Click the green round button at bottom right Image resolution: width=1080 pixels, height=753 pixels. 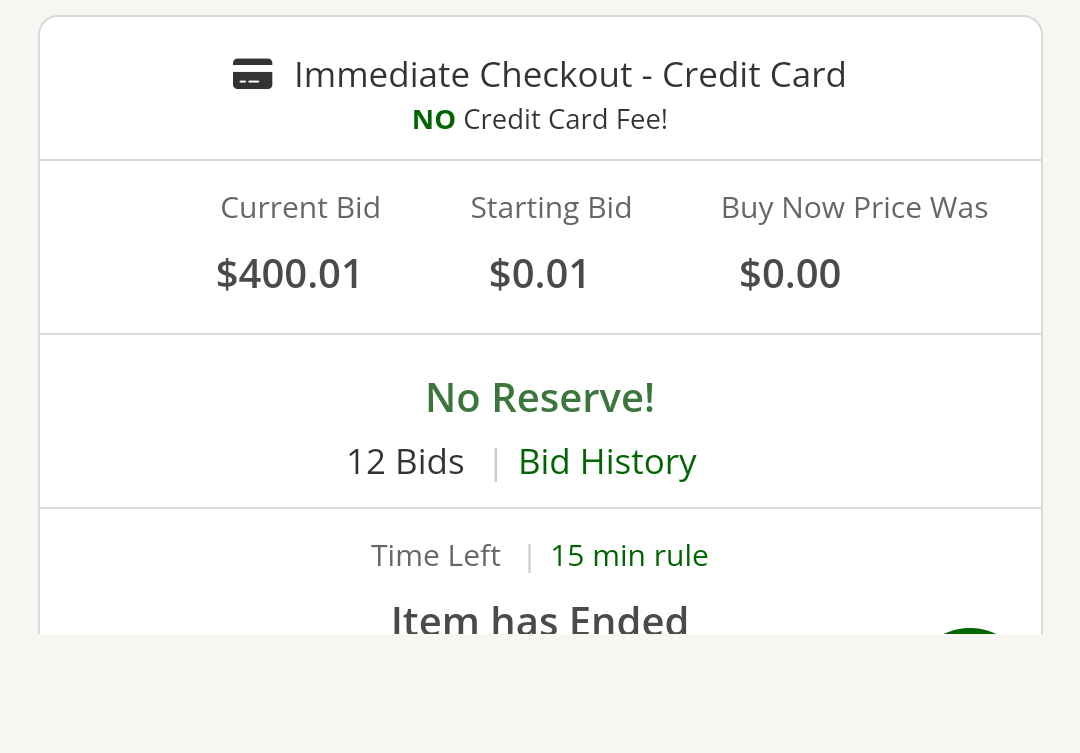(x=970, y=630)
